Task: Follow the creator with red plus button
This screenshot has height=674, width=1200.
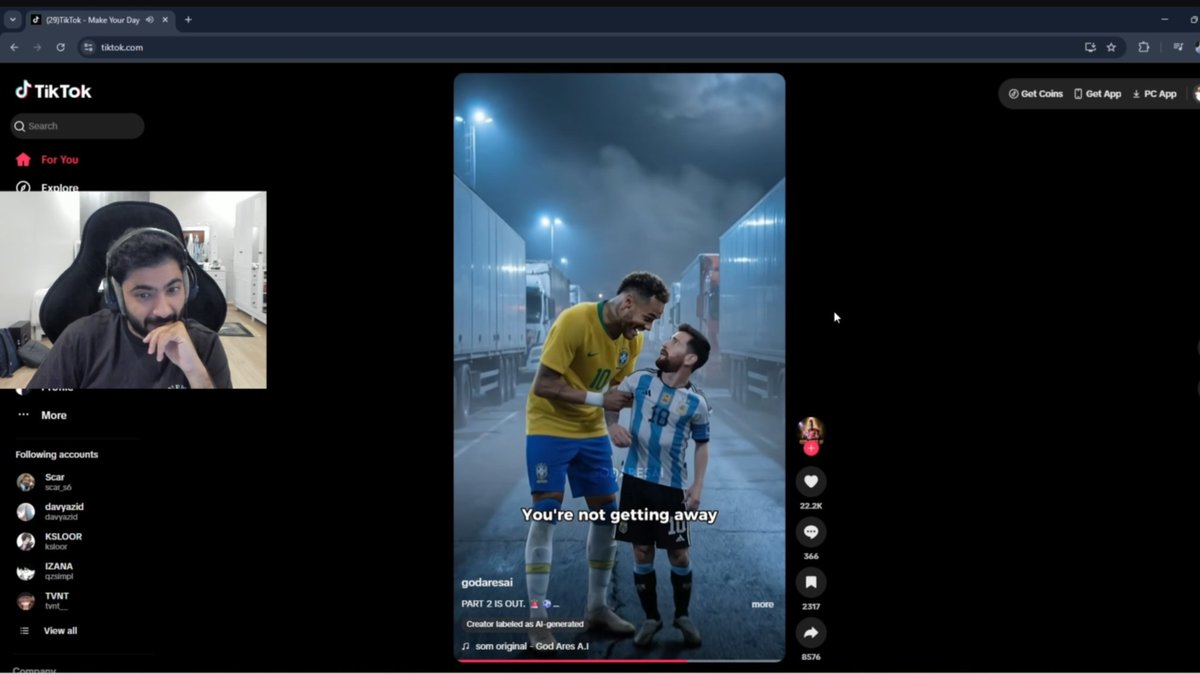Action: (x=811, y=449)
